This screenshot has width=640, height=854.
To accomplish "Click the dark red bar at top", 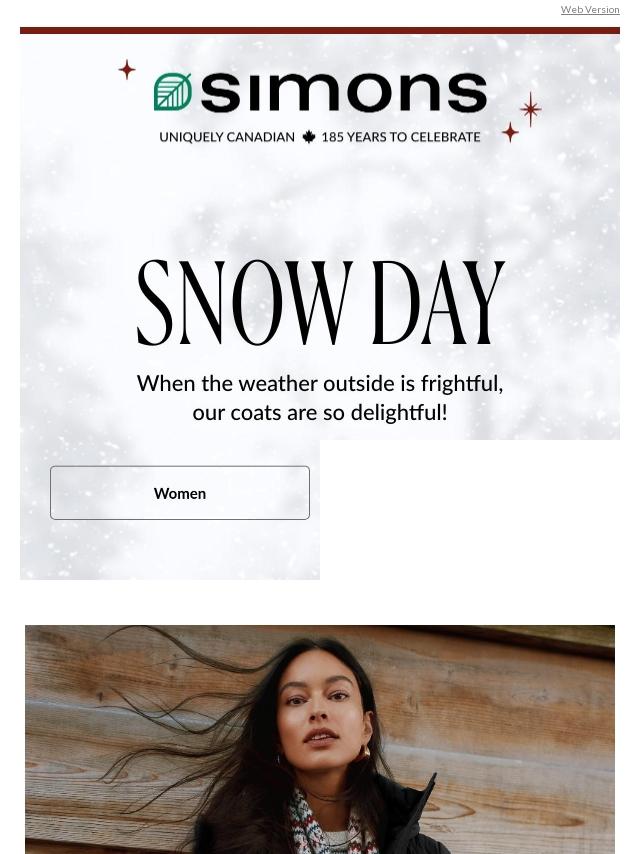I will [320, 30].
